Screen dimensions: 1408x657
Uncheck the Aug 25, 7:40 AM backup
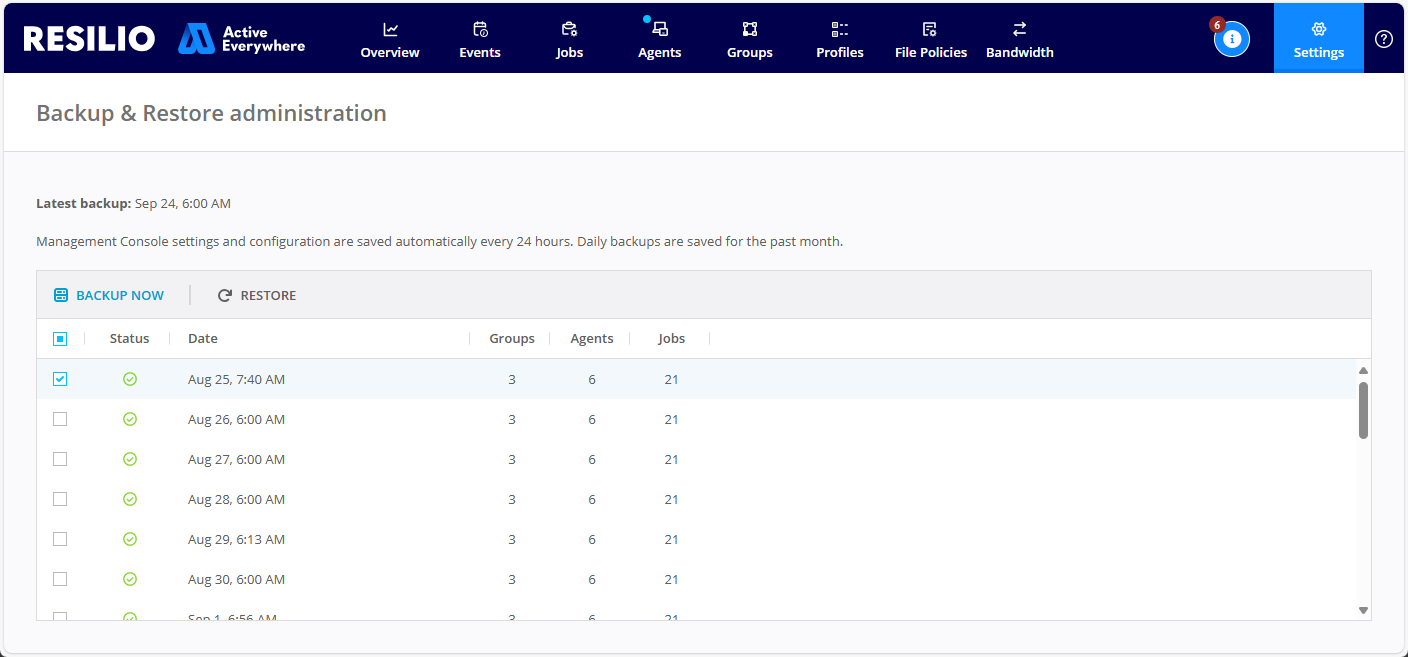pos(60,379)
